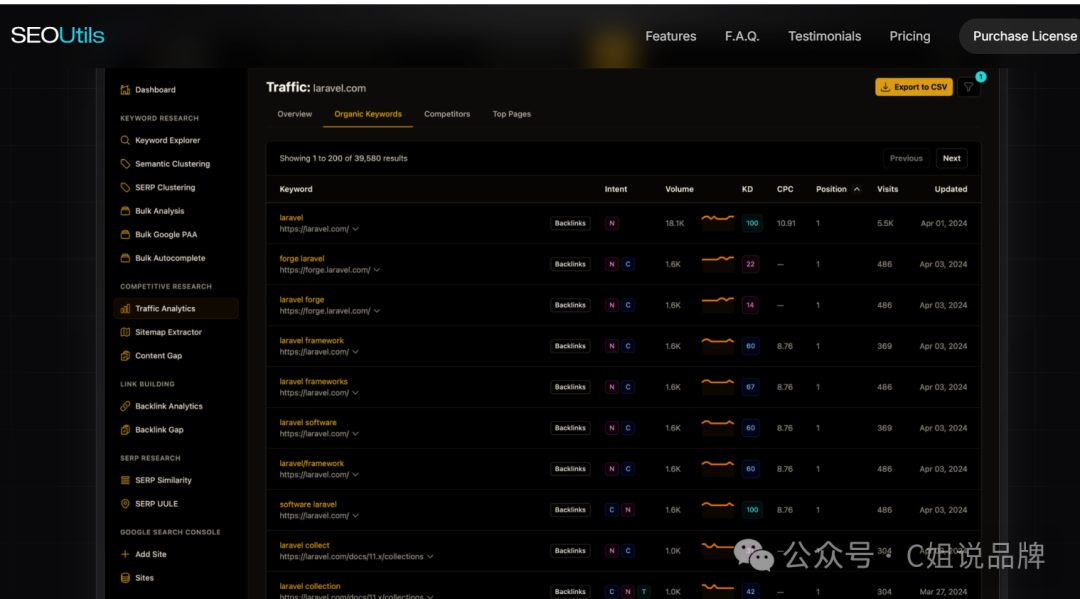Click Bulk Analysis folder icon

125,211
